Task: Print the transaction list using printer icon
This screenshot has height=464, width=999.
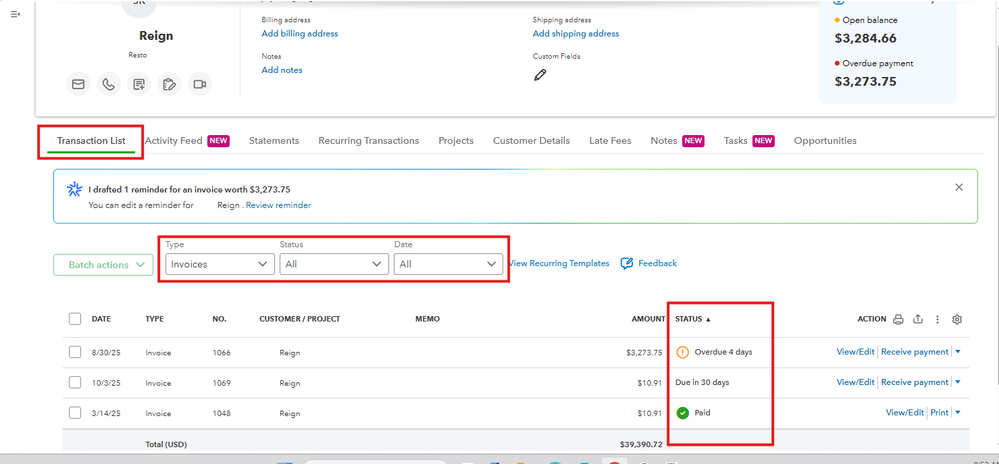Action: (x=898, y=319)
